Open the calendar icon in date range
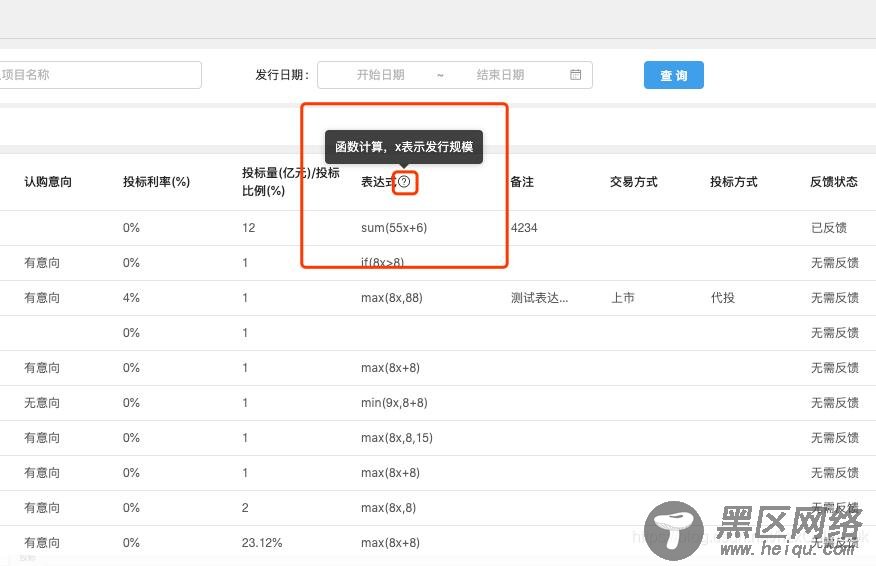876x566 pixels. point(575,74)
